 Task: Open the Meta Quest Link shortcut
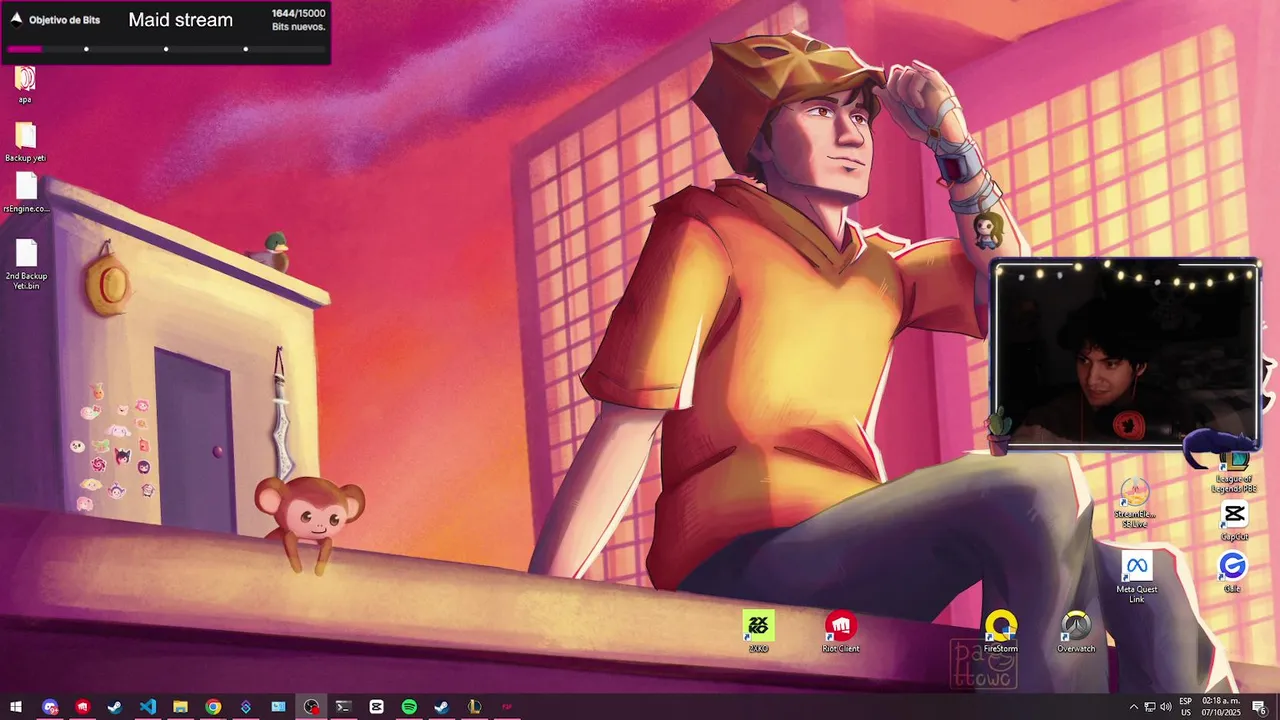[1136, 577]
